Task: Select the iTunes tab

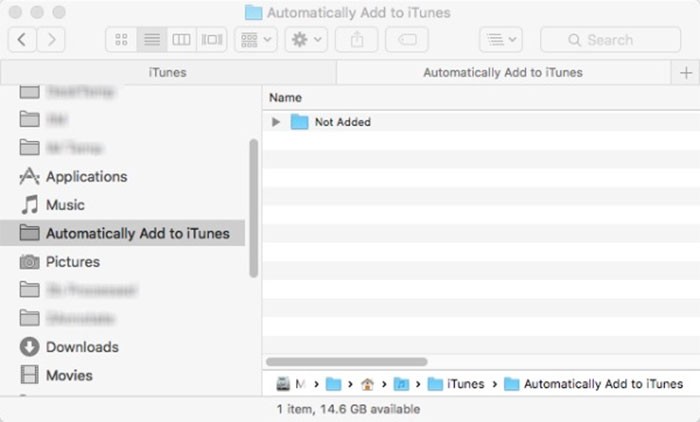Action: tap(167, 72)
